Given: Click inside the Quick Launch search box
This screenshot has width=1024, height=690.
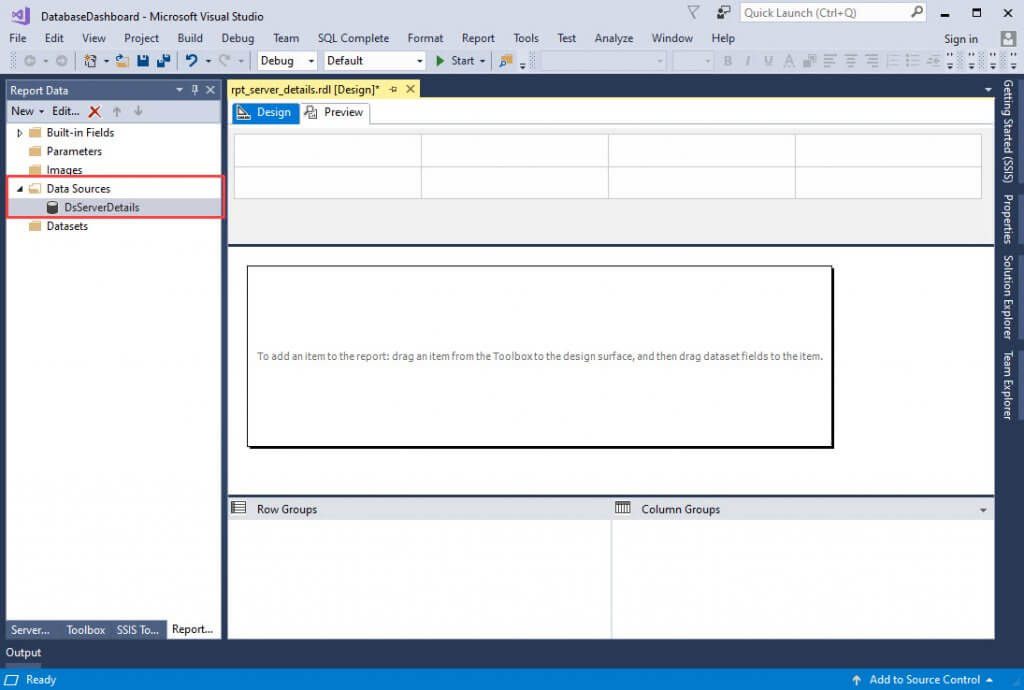Looking at the screenshot, I should click(x=820, y=12).
